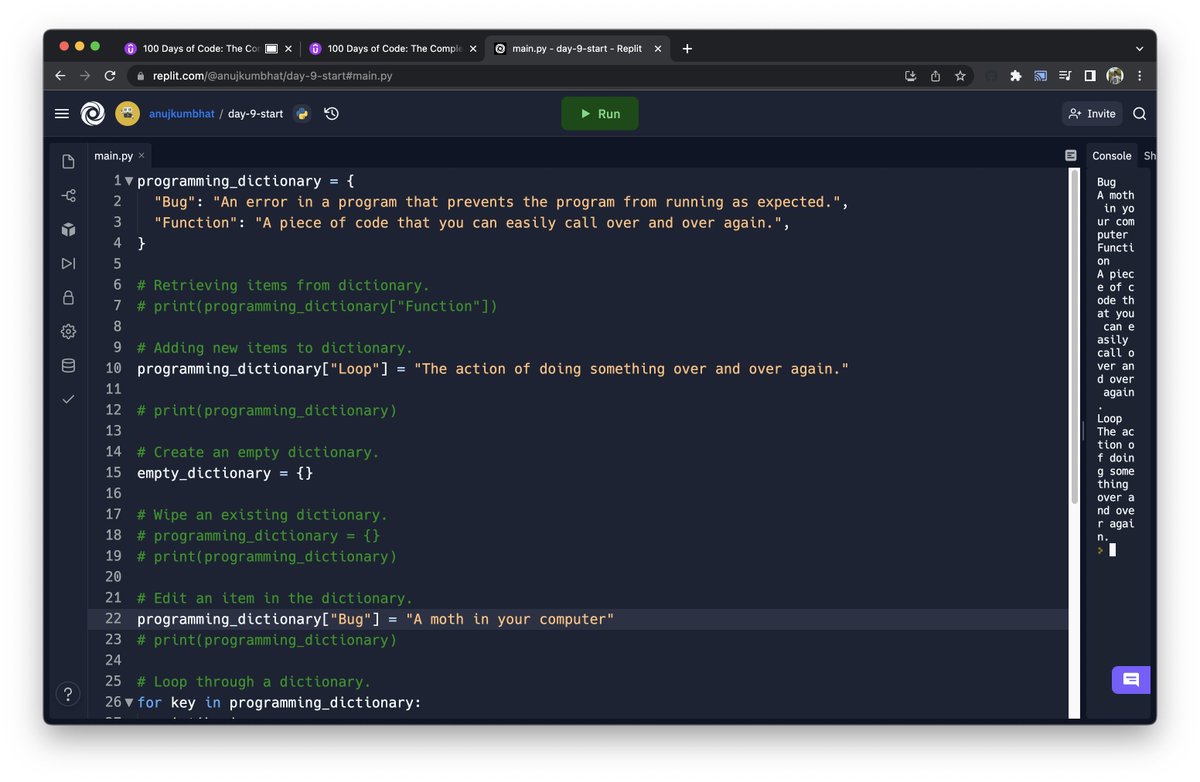Click the search magnifier icon in header
The height and width of the screenshot is (782, 1200).
tap(1139, 114)
